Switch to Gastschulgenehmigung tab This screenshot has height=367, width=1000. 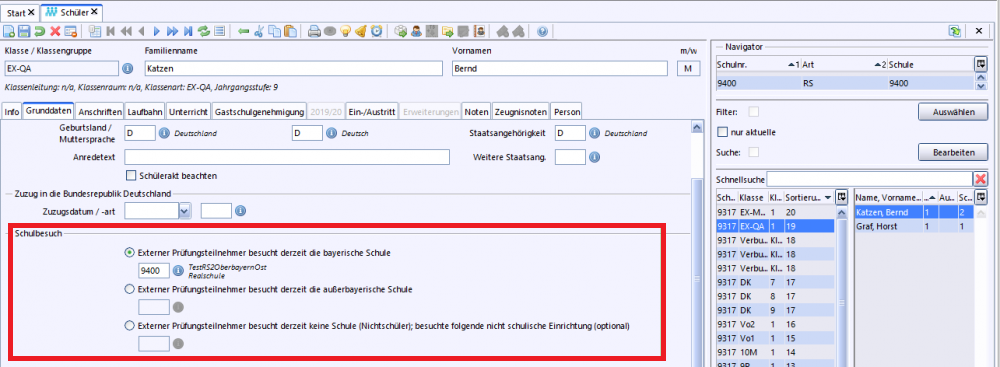point(259,112)
